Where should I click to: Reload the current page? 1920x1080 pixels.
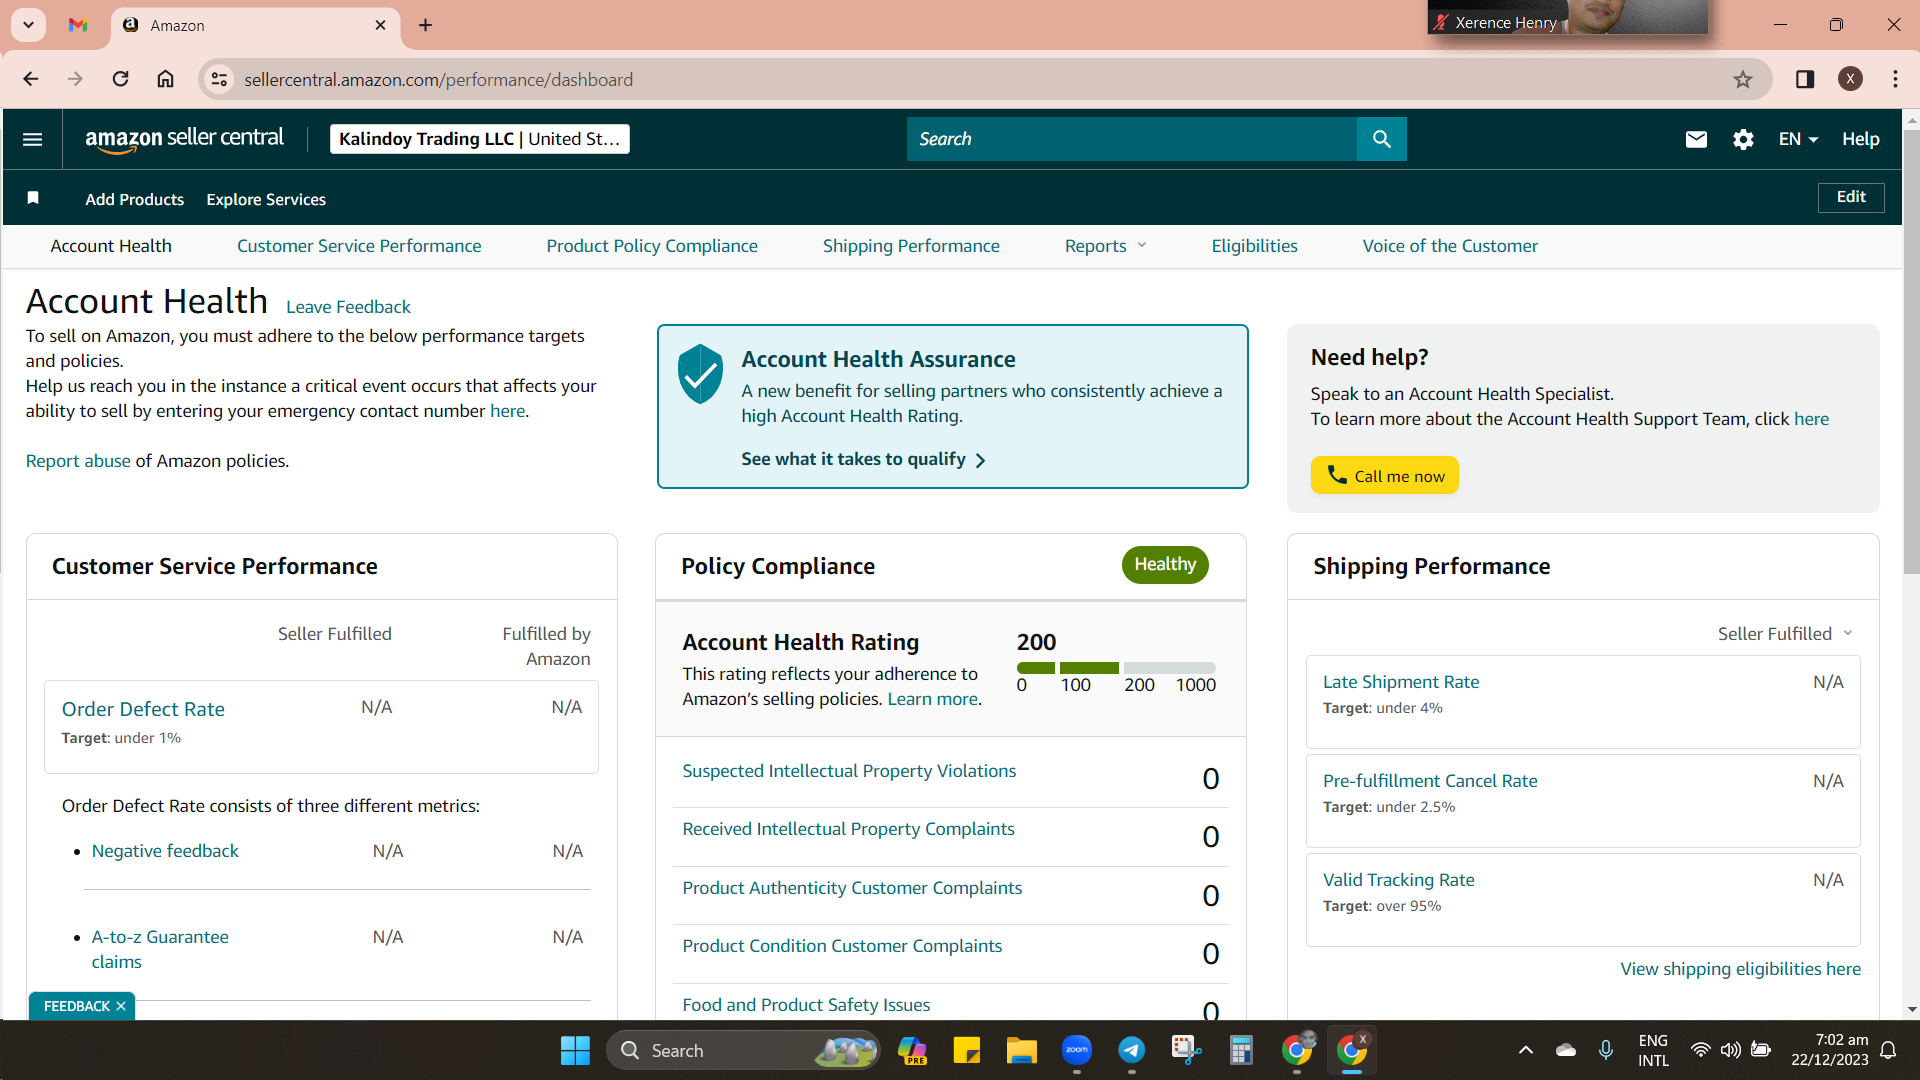(x=120, y=79)
